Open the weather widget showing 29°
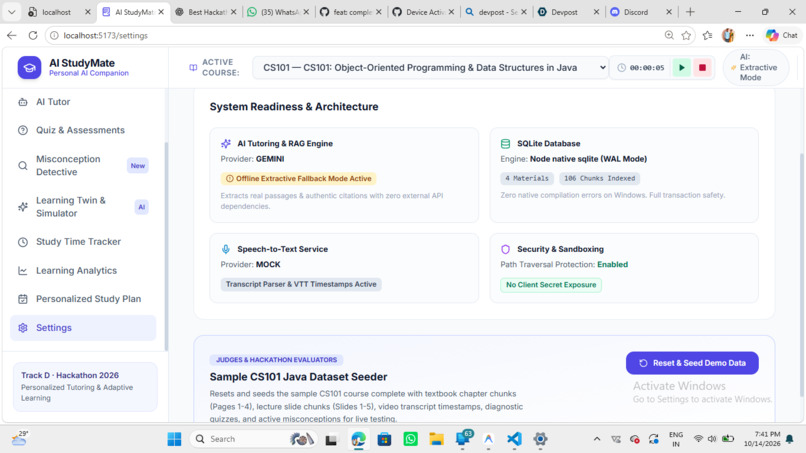 tap(20, 438)
